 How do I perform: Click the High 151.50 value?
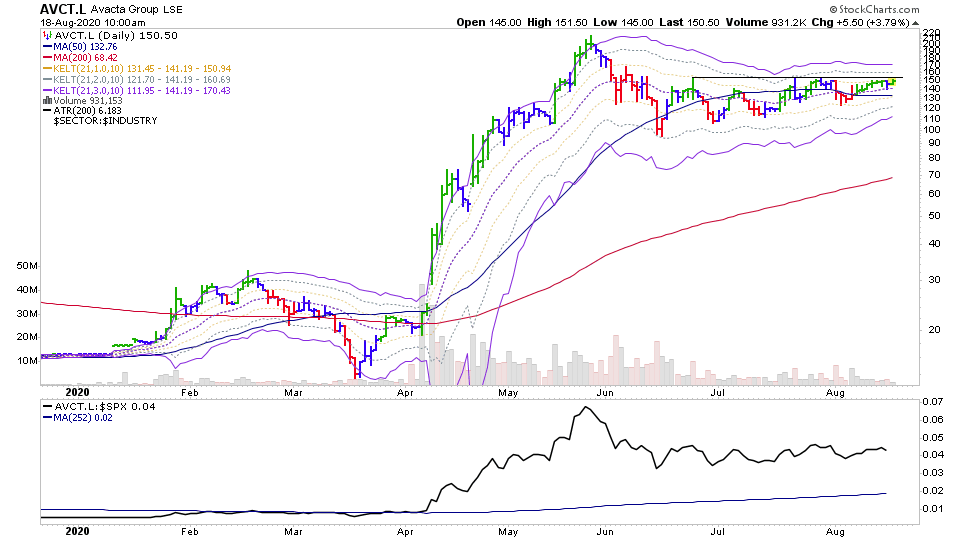pos(557,22)
